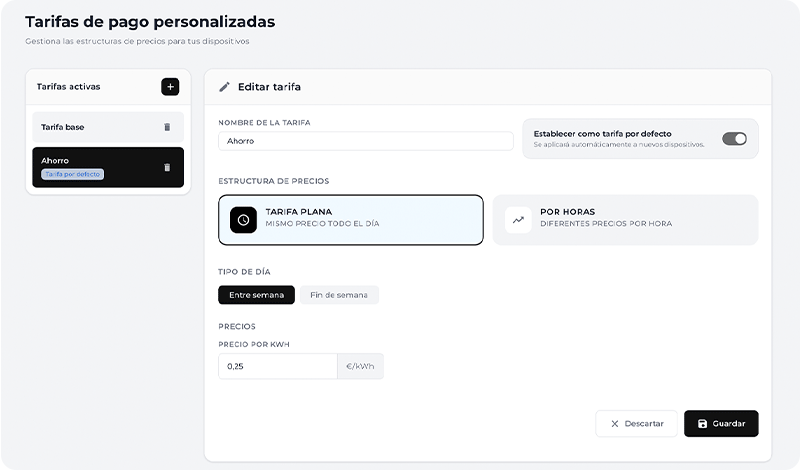
Task: Focus the Nombre de la tarifa field
Action: pos(365,141)
